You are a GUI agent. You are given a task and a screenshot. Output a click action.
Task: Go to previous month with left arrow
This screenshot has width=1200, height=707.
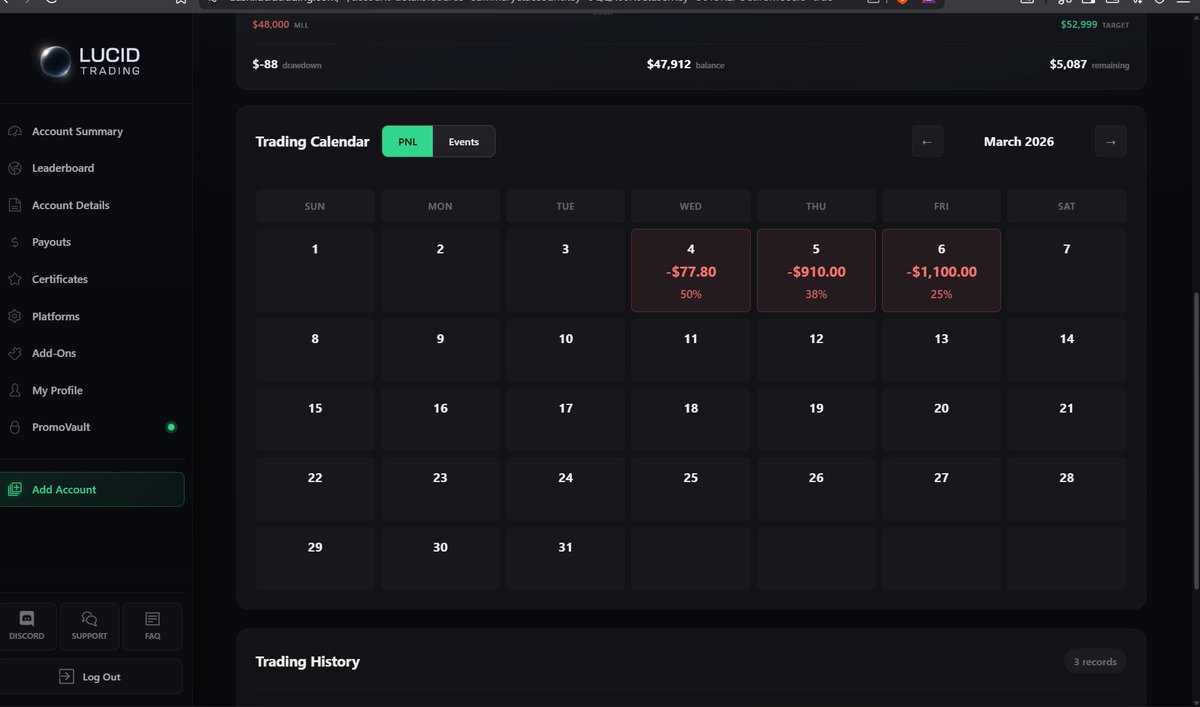tap(927, 142)
